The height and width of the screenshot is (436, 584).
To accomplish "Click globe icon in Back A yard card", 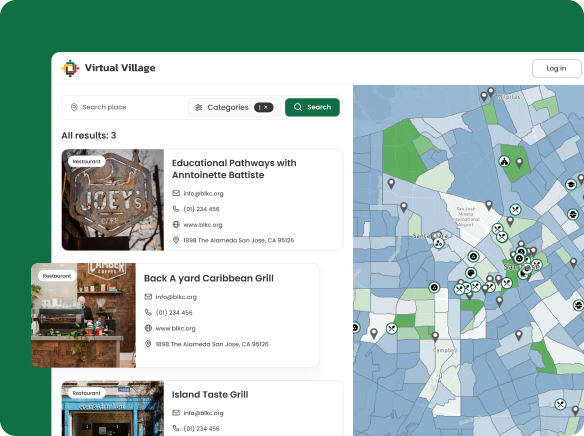I will pyautogui.click(x=148, y=328).
